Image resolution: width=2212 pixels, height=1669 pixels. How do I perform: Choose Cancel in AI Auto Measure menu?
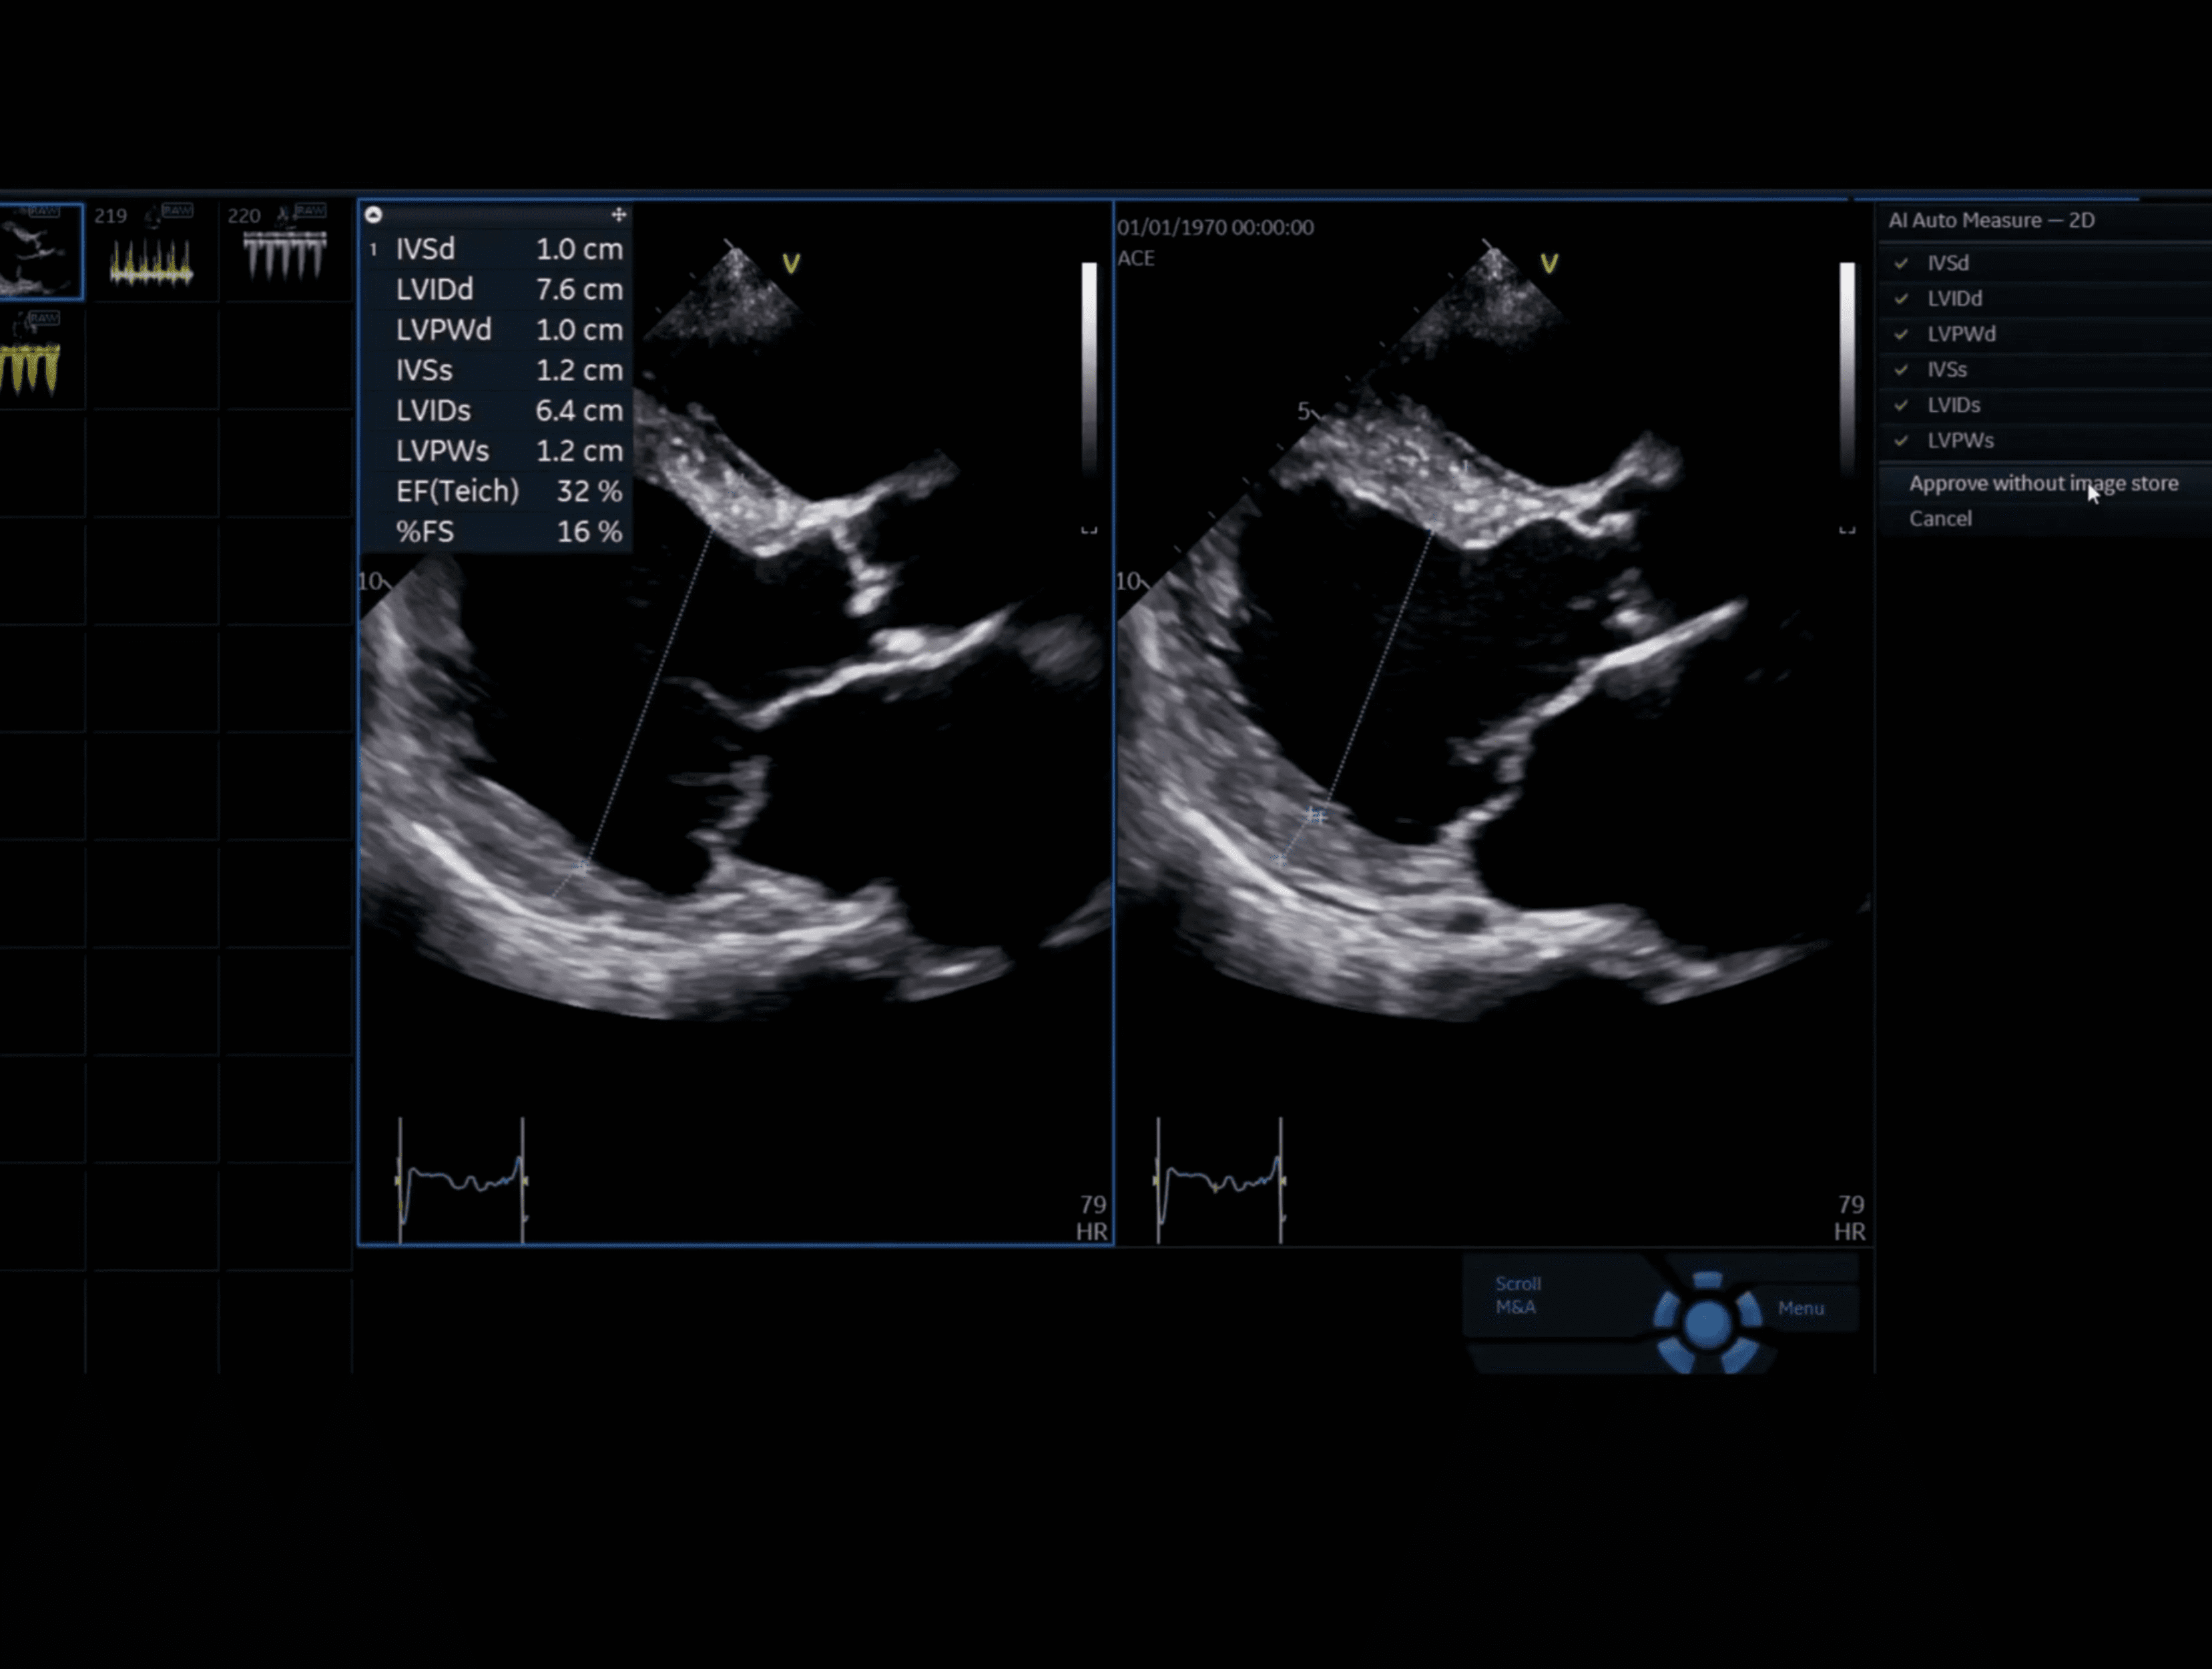[1940, 519]
